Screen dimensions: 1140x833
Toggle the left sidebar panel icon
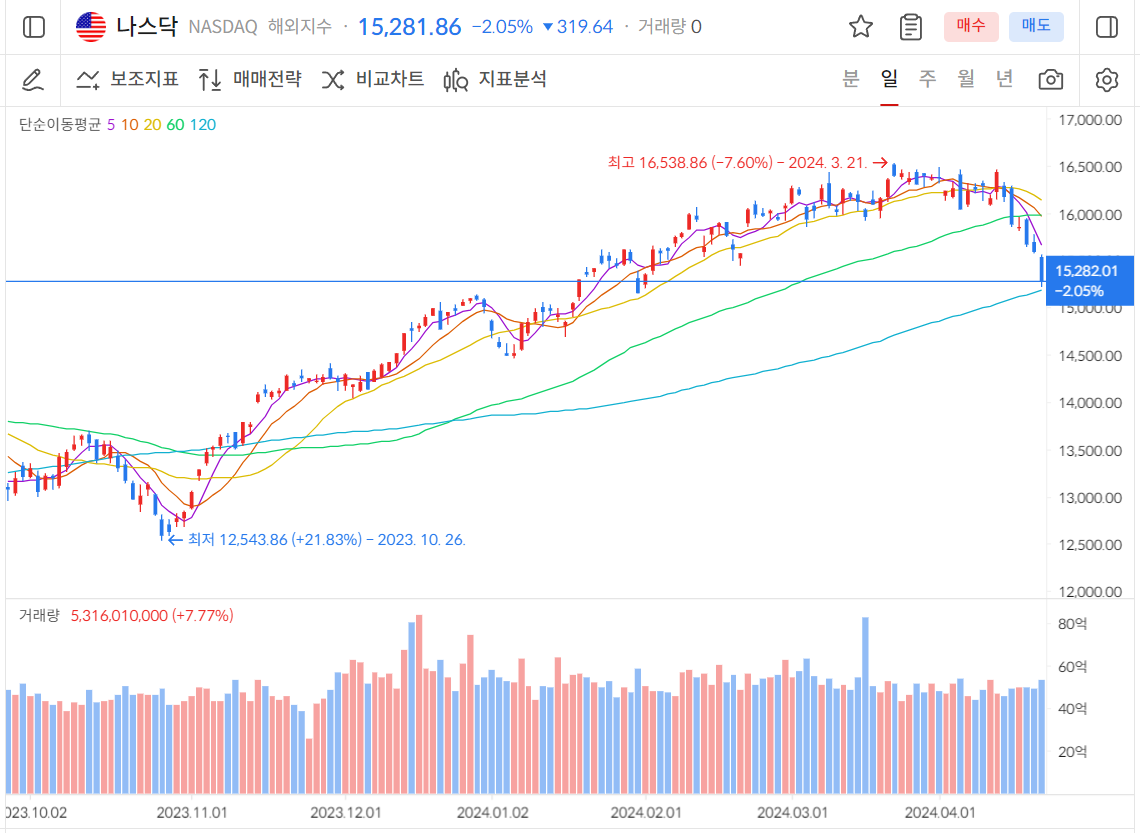coord(33,27)
